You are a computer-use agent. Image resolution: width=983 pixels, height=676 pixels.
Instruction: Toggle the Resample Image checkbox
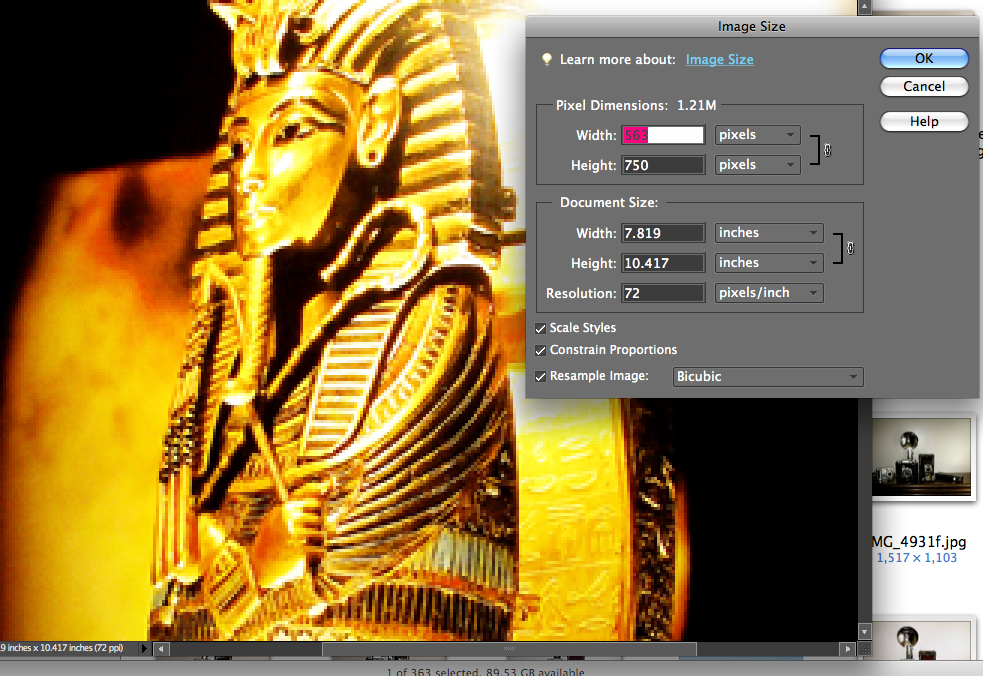pos(540,377)
